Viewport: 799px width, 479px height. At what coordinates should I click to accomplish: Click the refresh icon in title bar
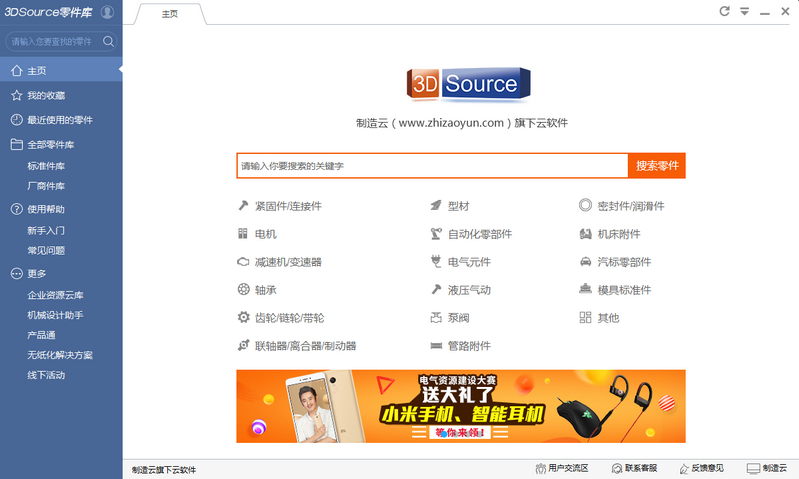(x=725, y=11)
